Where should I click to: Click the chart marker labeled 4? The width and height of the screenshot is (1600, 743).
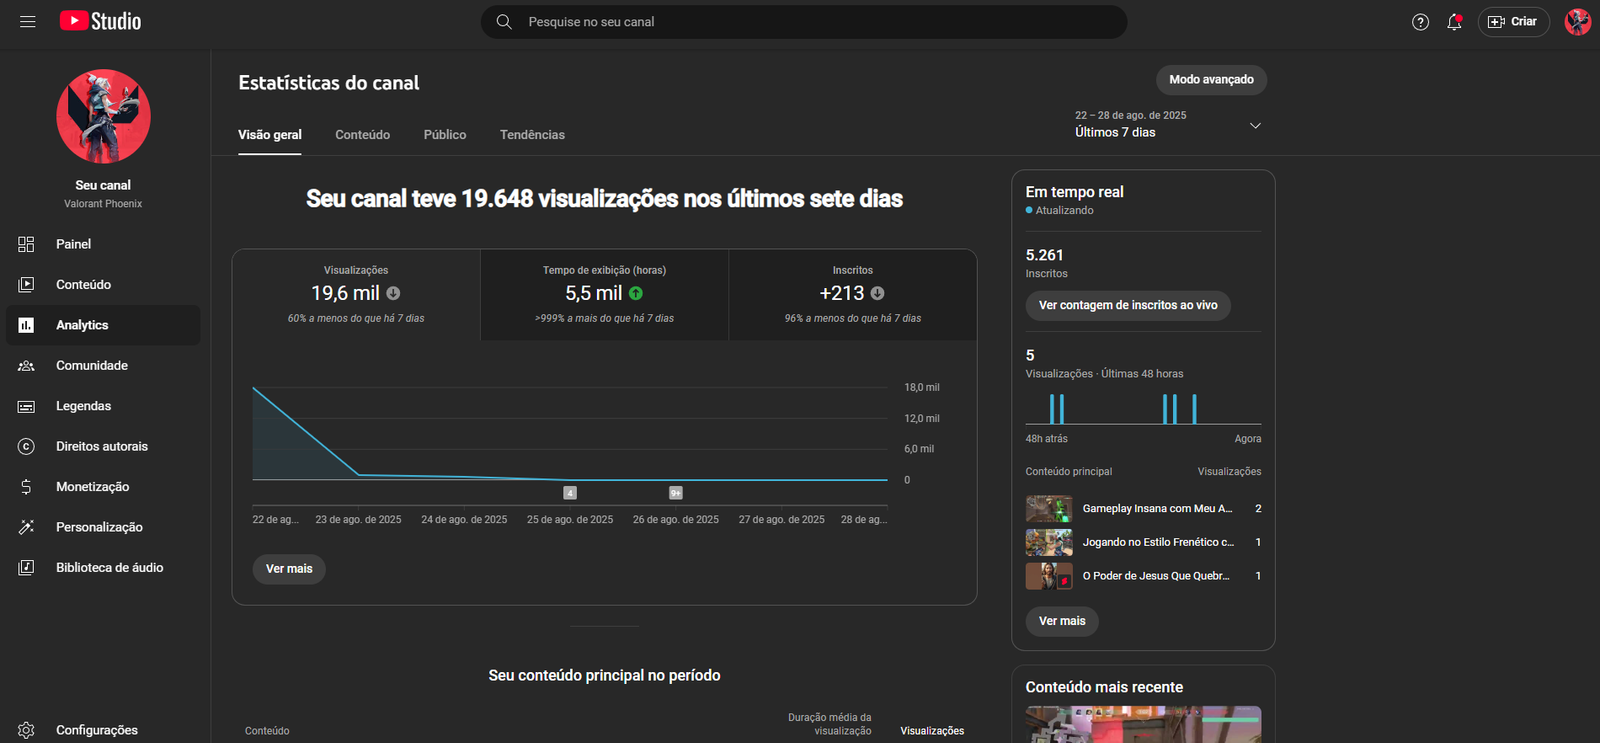(570, 493)
